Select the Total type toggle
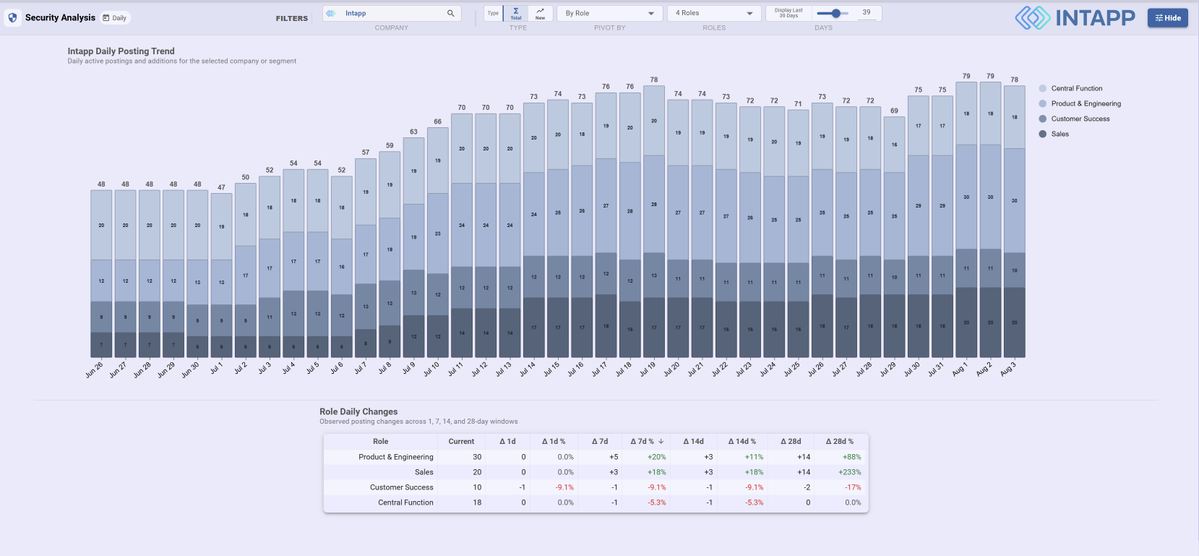The image size is (1199, 556). (x=515, y=13)
